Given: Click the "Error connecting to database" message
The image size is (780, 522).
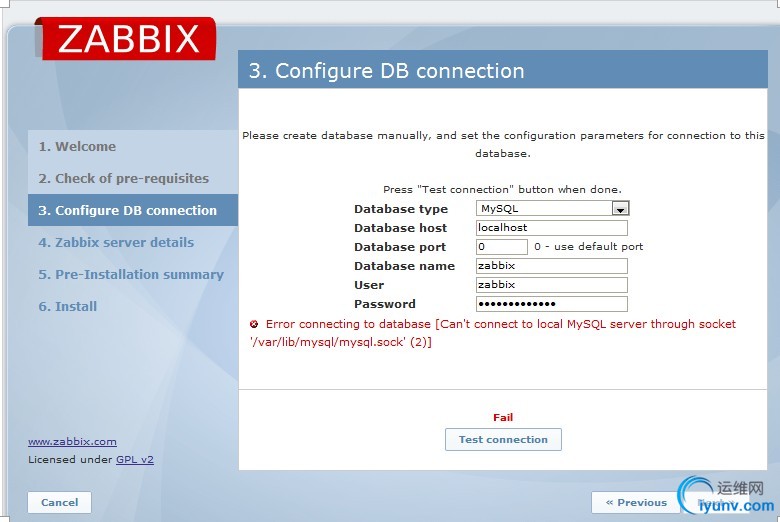Looking at the screenshot, I should [492, 333].
